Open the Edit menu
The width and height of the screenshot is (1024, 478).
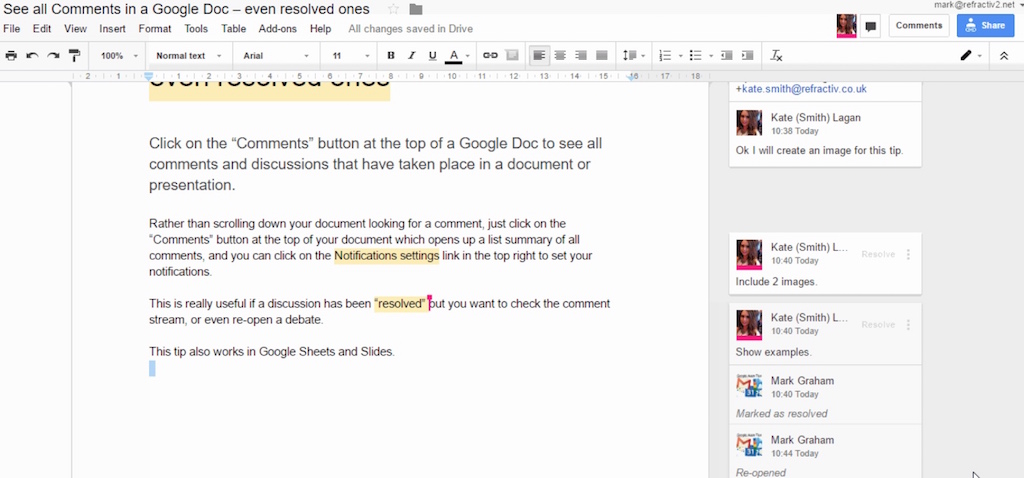(x=42, y=29)
